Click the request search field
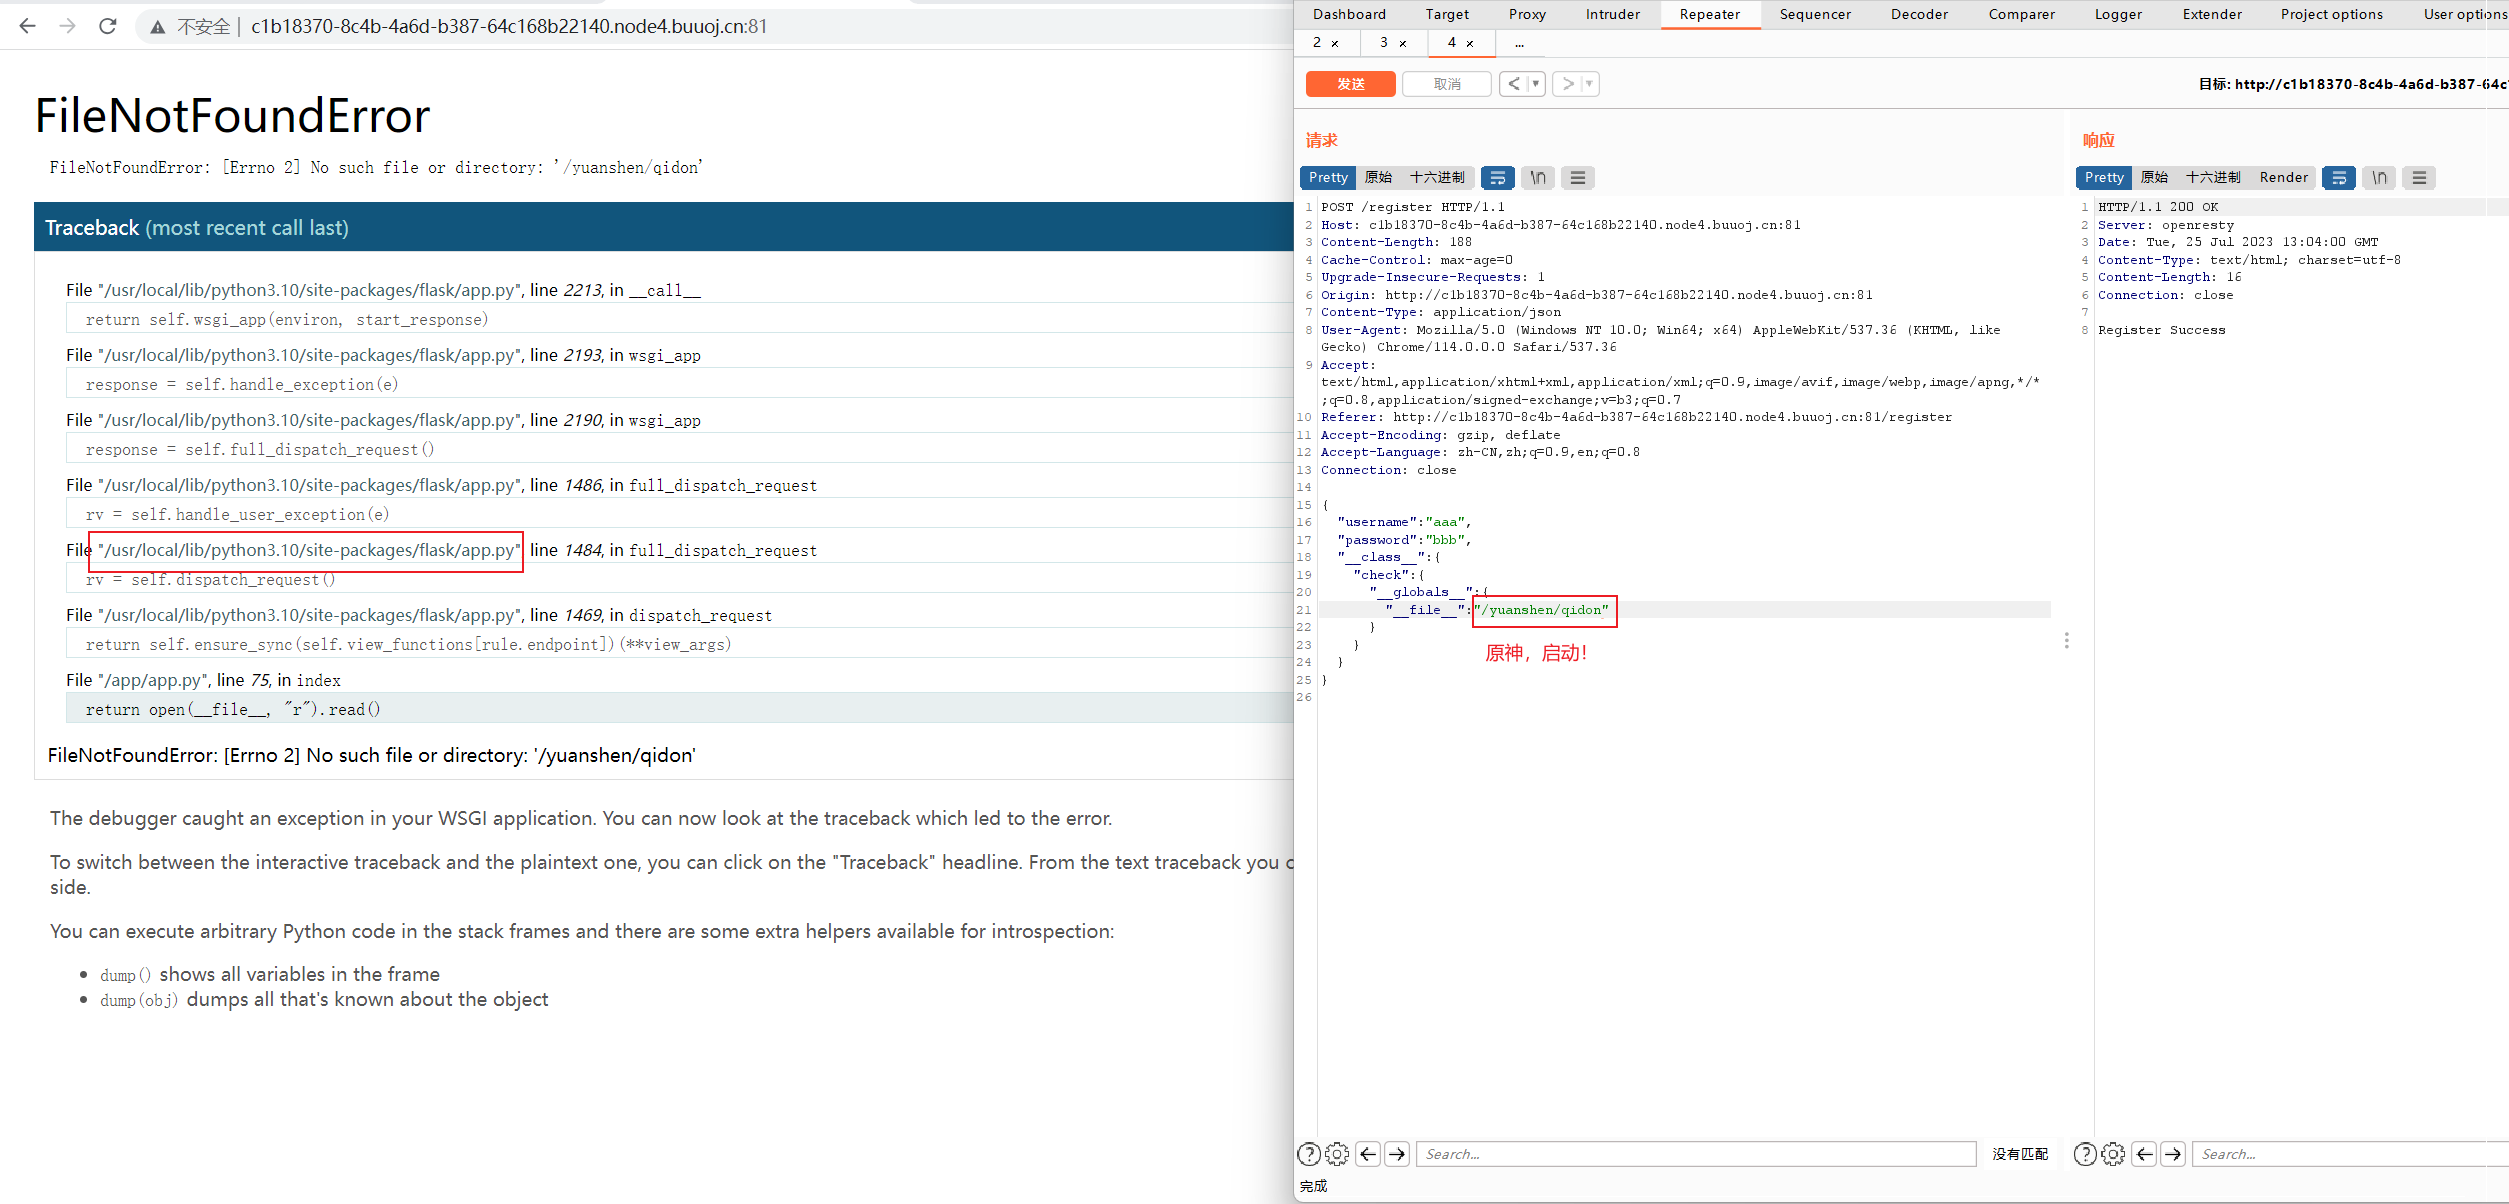2509x1204 pixels. click(x=1696, y=1154)
